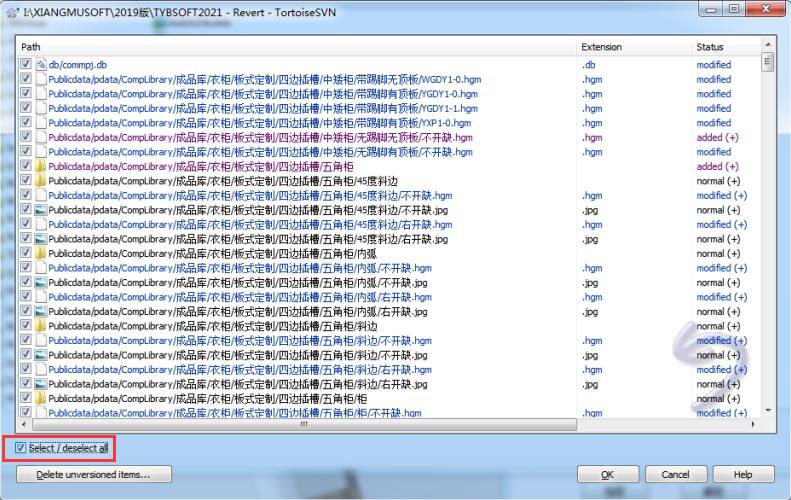Click the Cancel button

coord(675,474)
